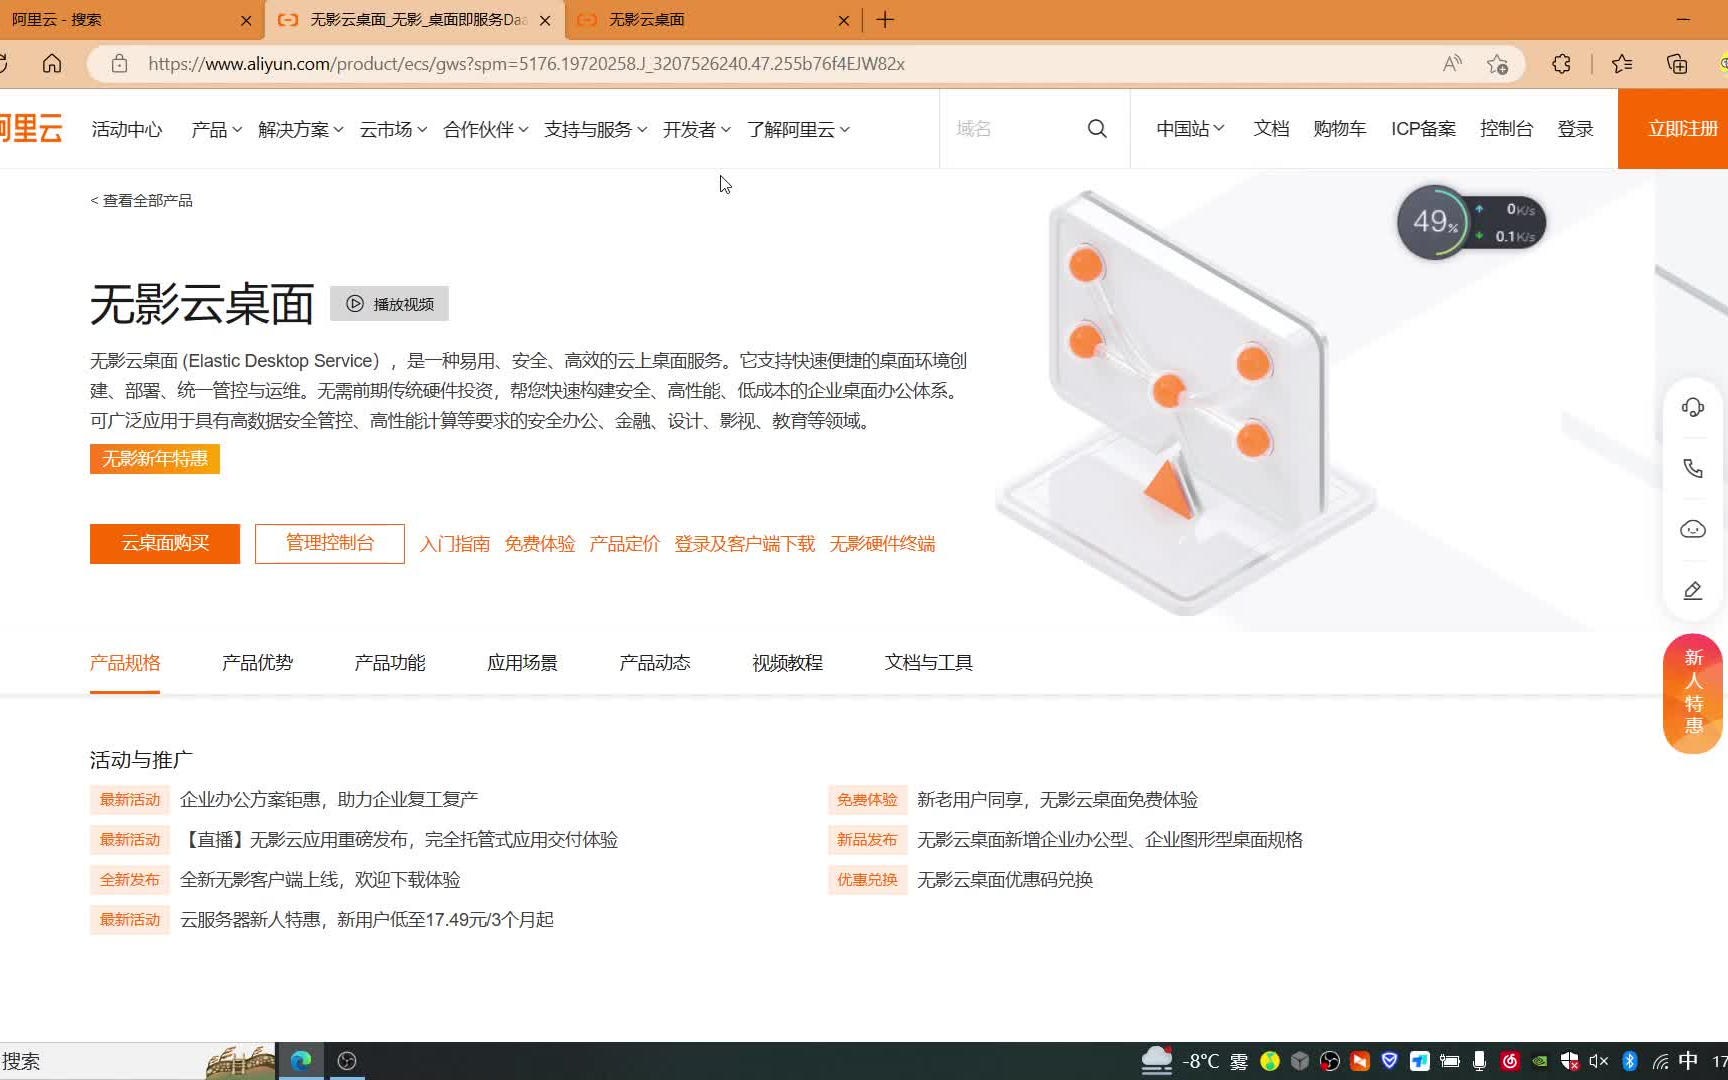The width and height of the screenshot is (1728, 1080).
Task: Click the 活动中心 nav item
Action: click(x=127, y=129)
